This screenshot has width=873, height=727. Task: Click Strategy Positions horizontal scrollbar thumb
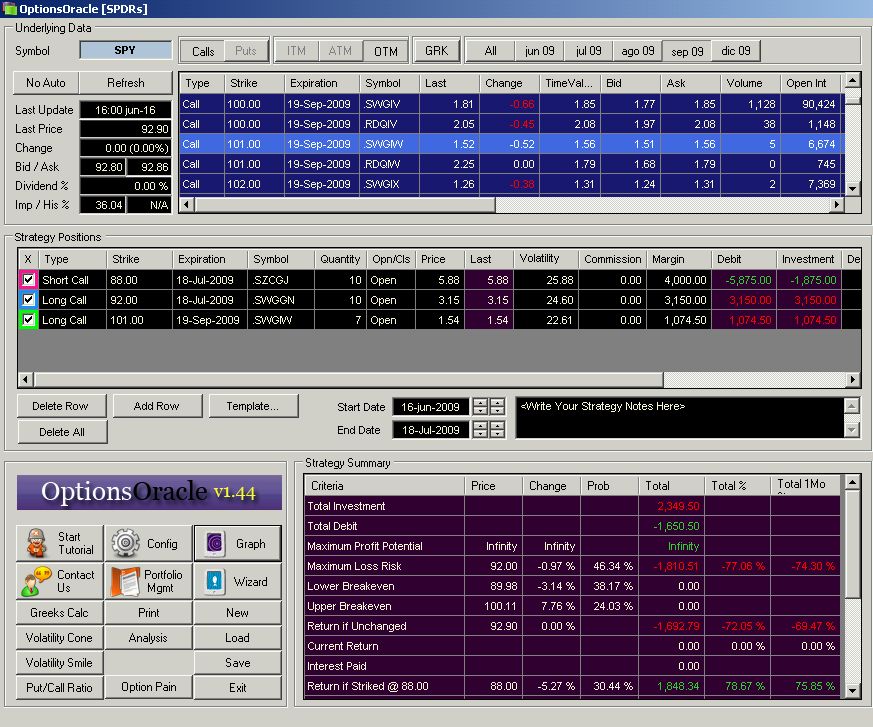tap(349, 380)
